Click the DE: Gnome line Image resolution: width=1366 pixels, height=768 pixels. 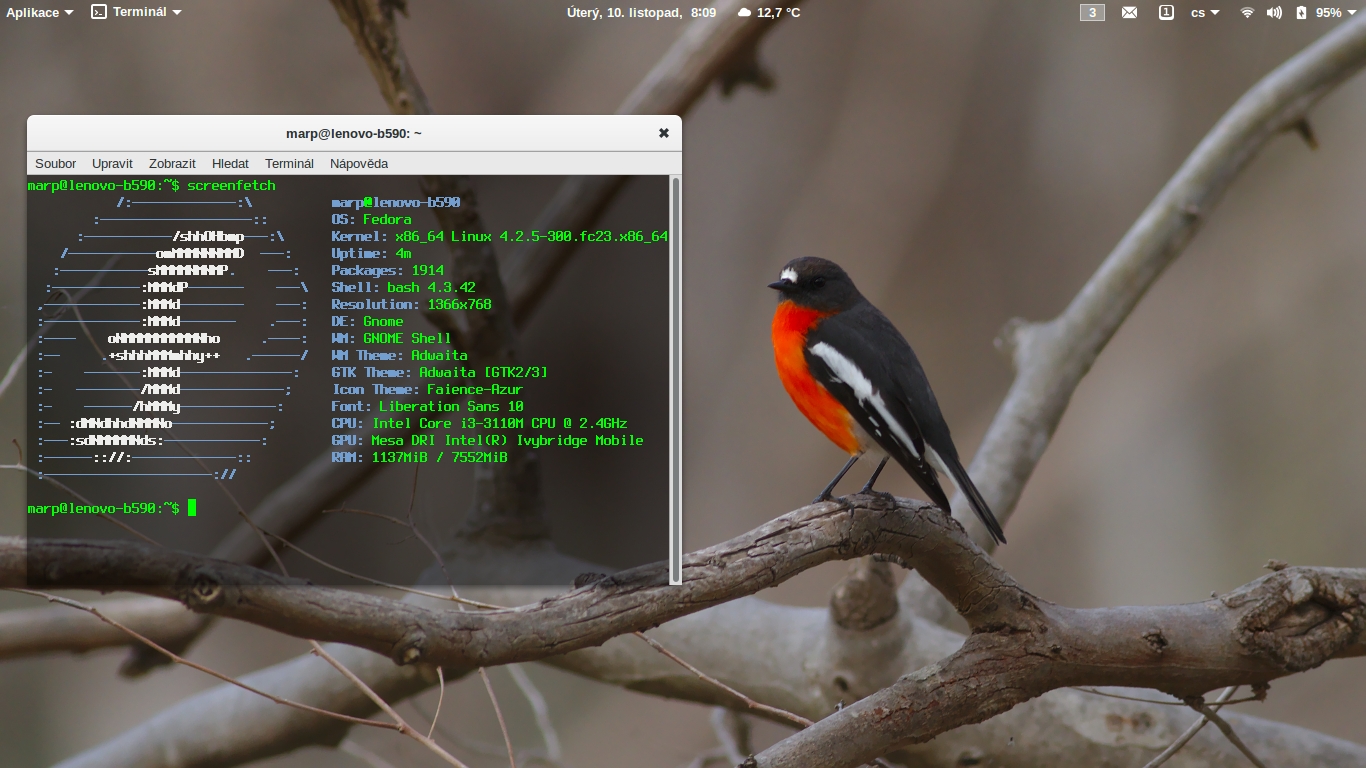coord(367,321)
